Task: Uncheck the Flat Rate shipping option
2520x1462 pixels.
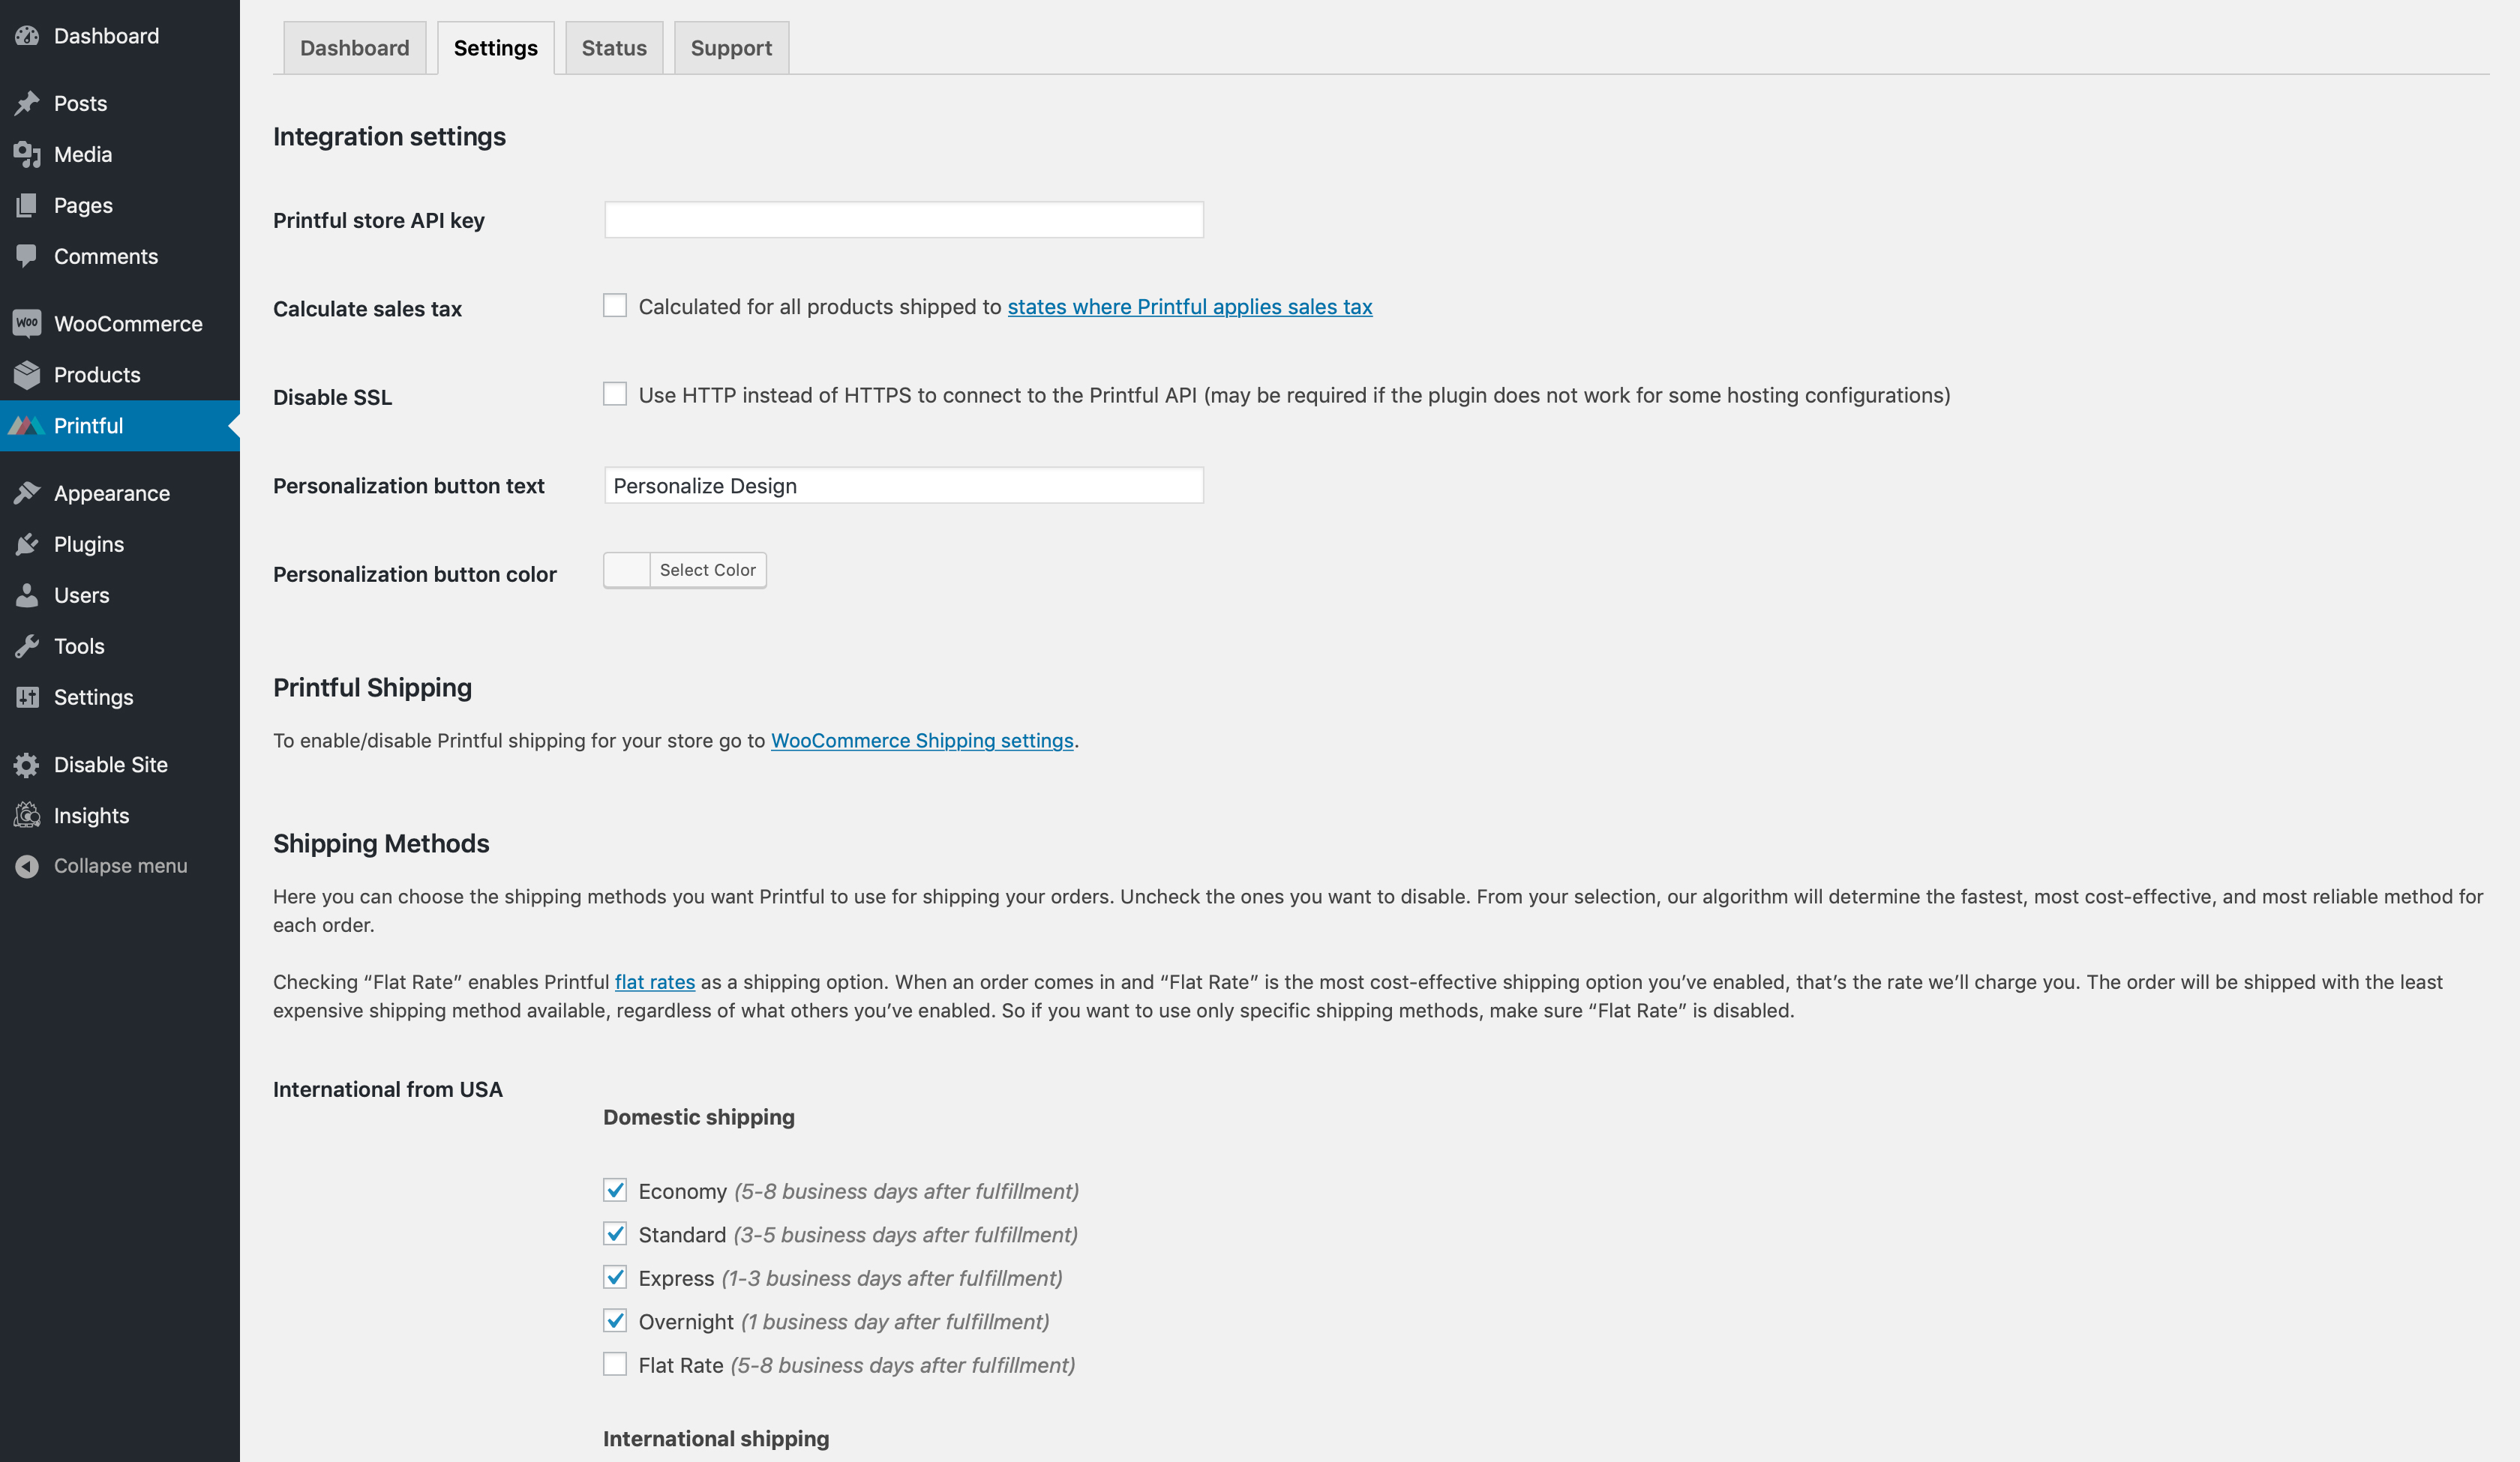Action: point(614,1363)
